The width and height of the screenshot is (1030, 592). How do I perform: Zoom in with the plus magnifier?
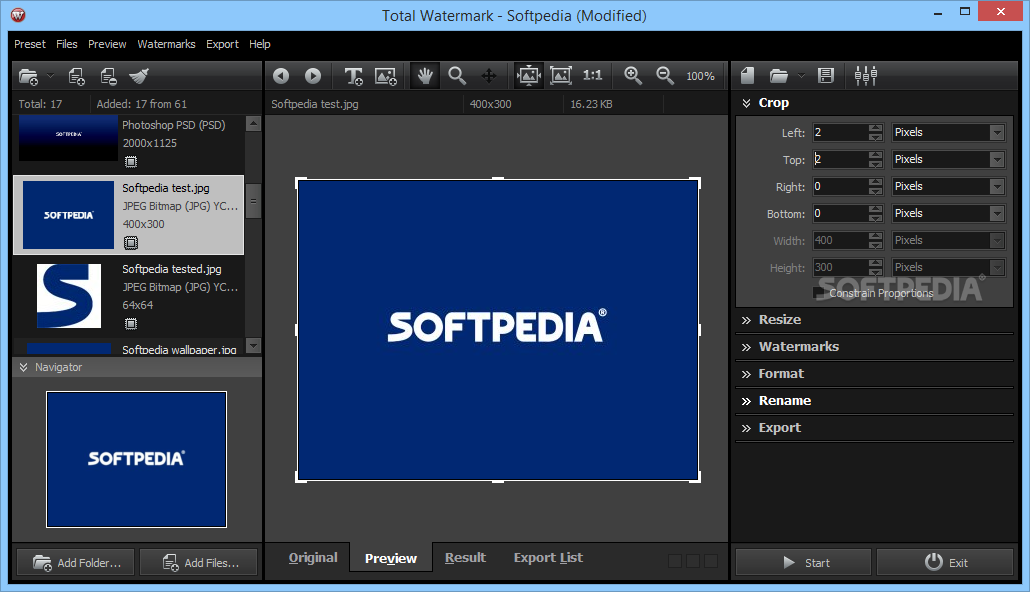(x=633, y=76)
